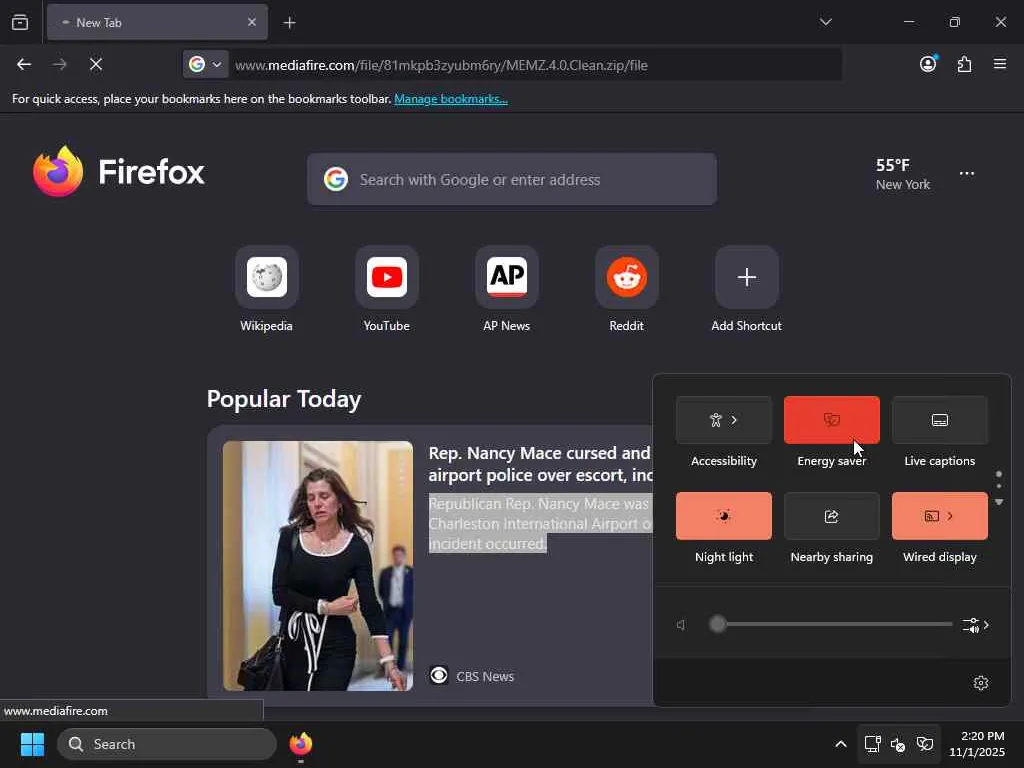Click the Firefox logo on the new tab page
The height and width of the screenshot is (768, 1024).
pyautogui.click(x=118, y=172)
